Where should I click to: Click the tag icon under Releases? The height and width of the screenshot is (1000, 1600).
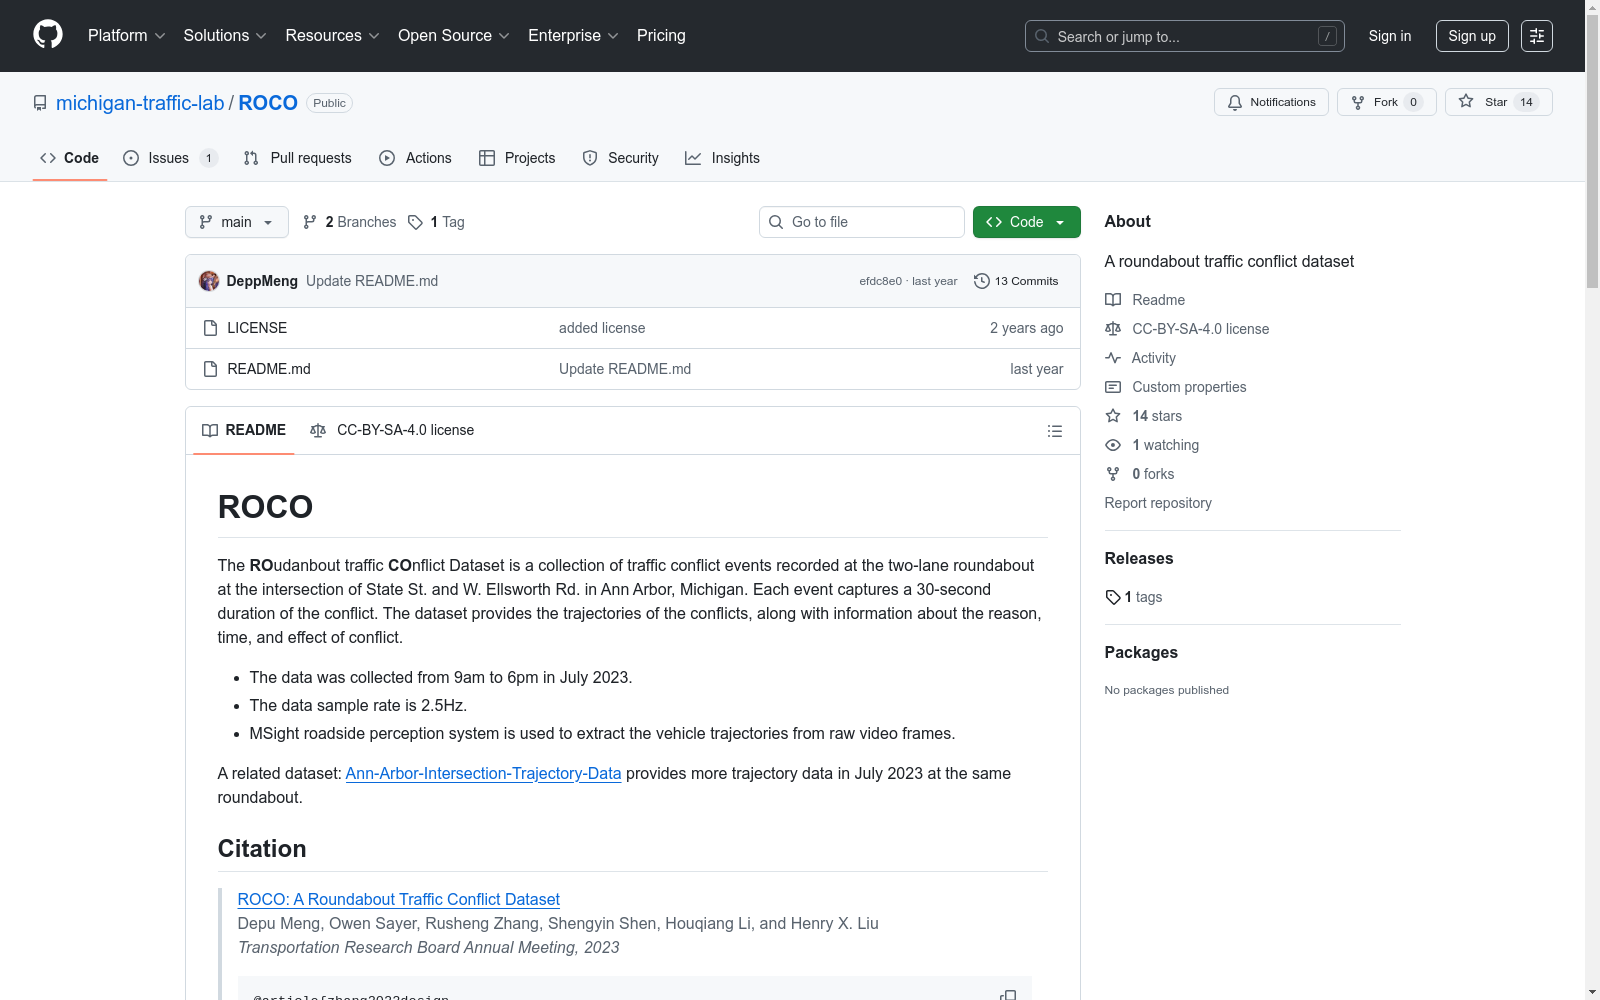1113,597
